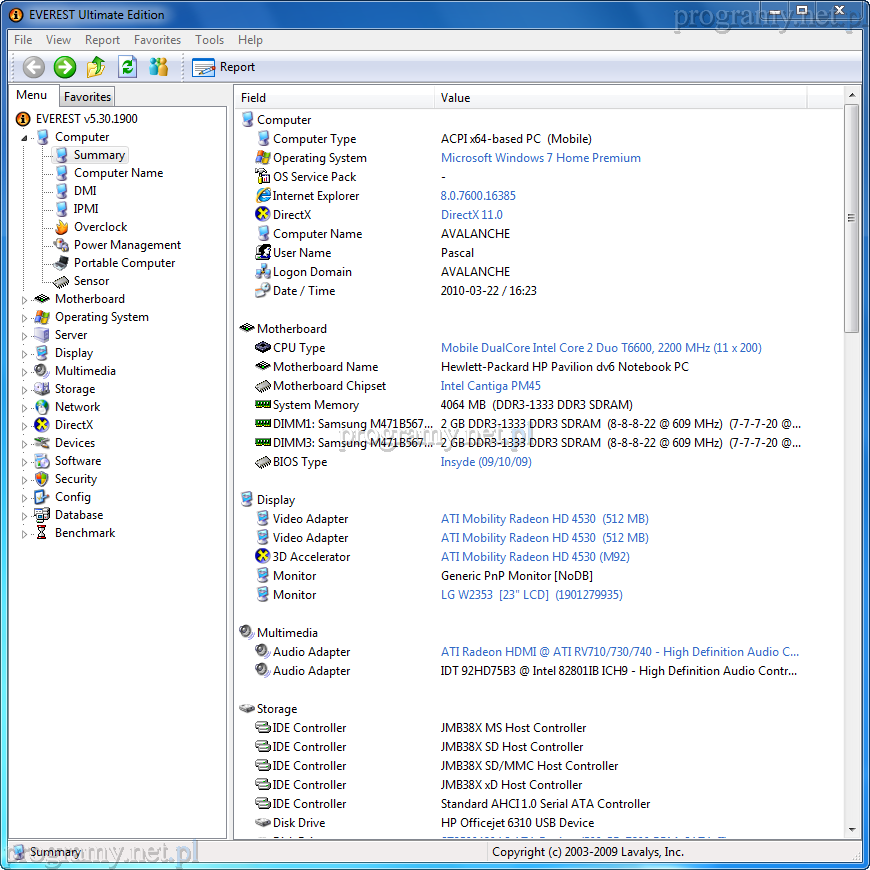870x870 pixels.
Task: Expand the DirectX tree node
Action: coord(25,425)
